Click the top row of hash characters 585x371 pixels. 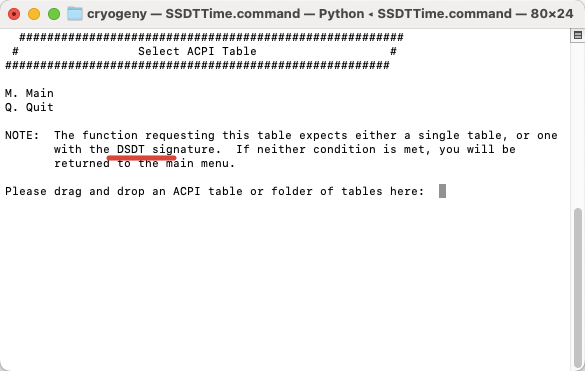211,37
